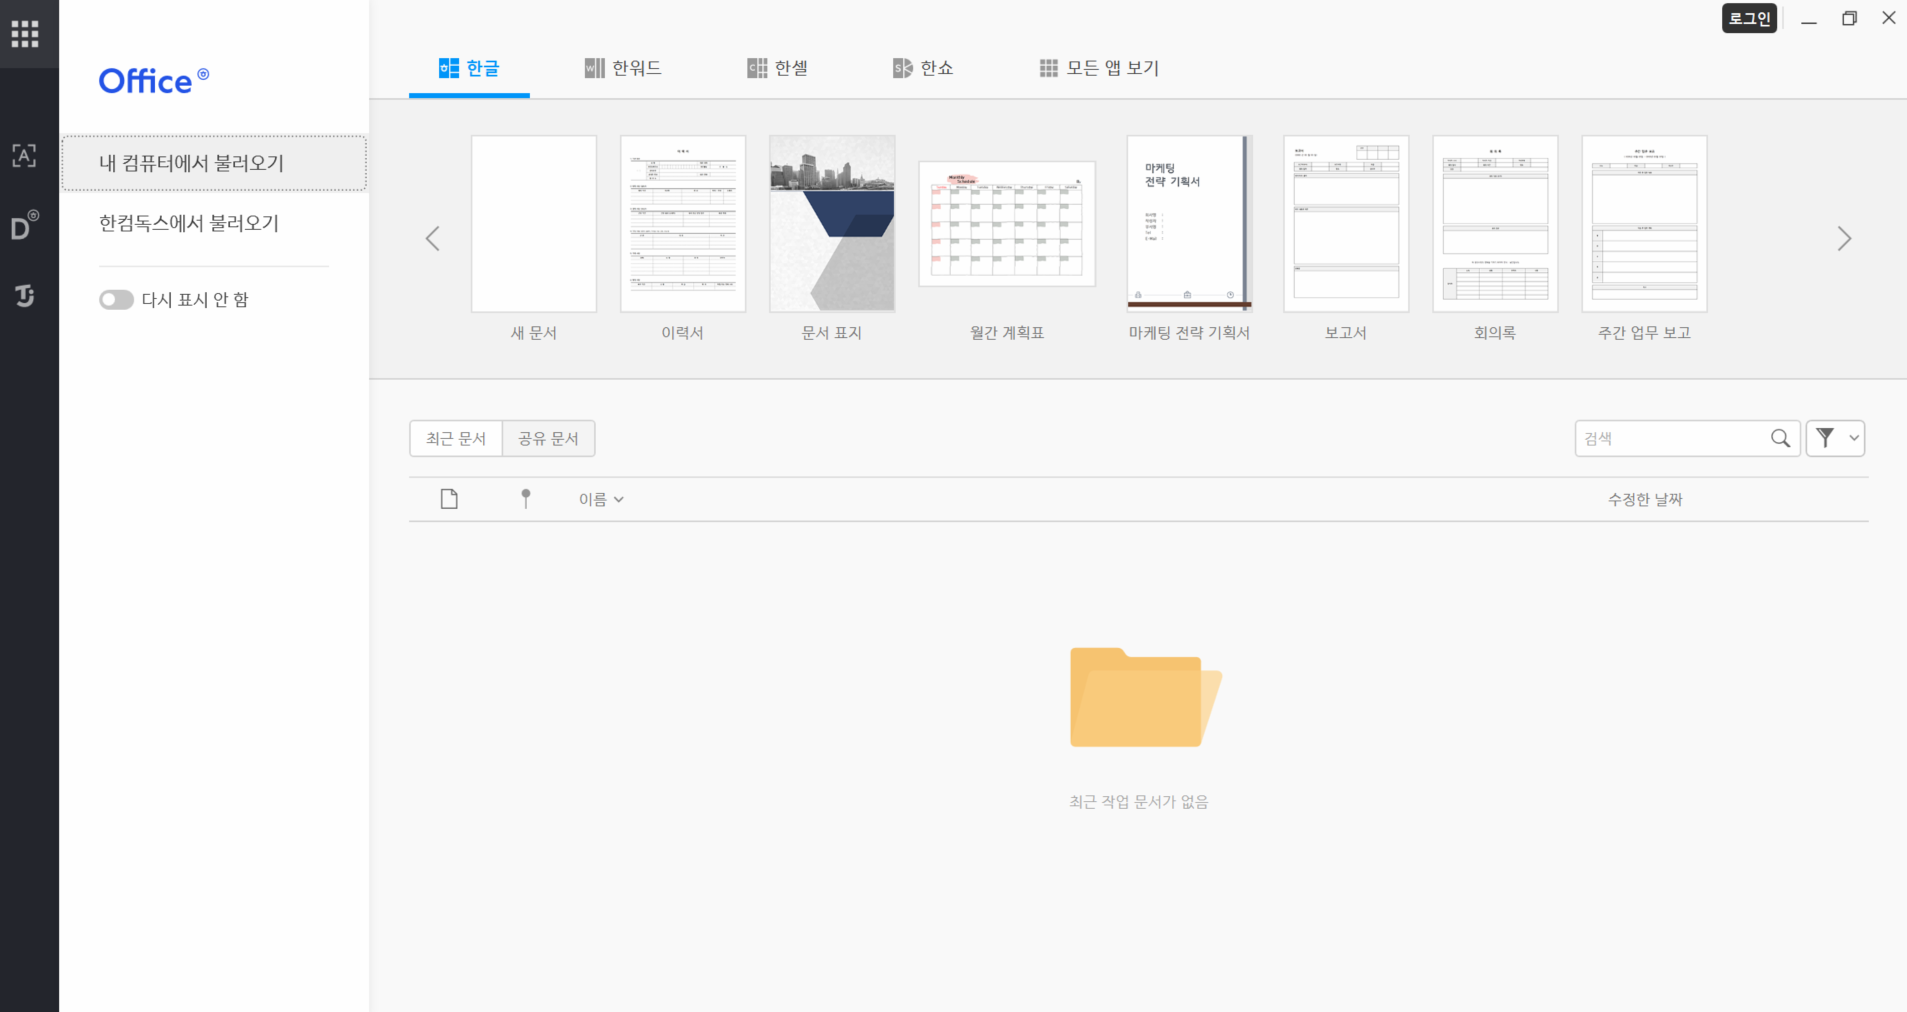Open the 문서 표지 template thumbnail
This screenshot has height=1012, width=1907.
point(832,224)
